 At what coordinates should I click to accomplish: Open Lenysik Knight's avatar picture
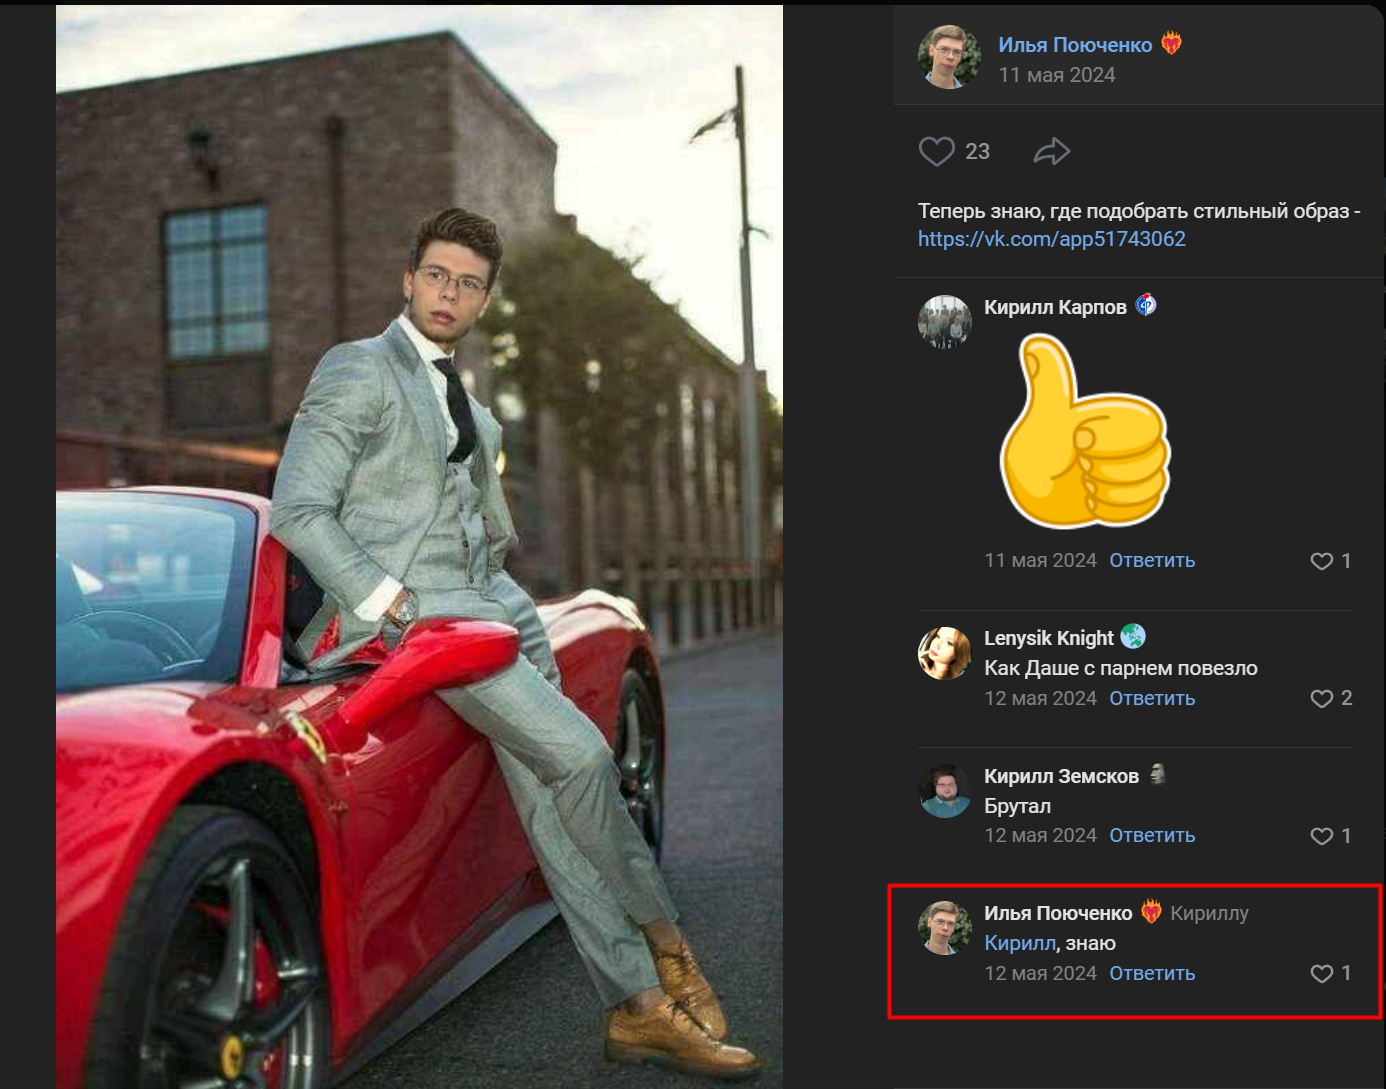pos(945,654)
